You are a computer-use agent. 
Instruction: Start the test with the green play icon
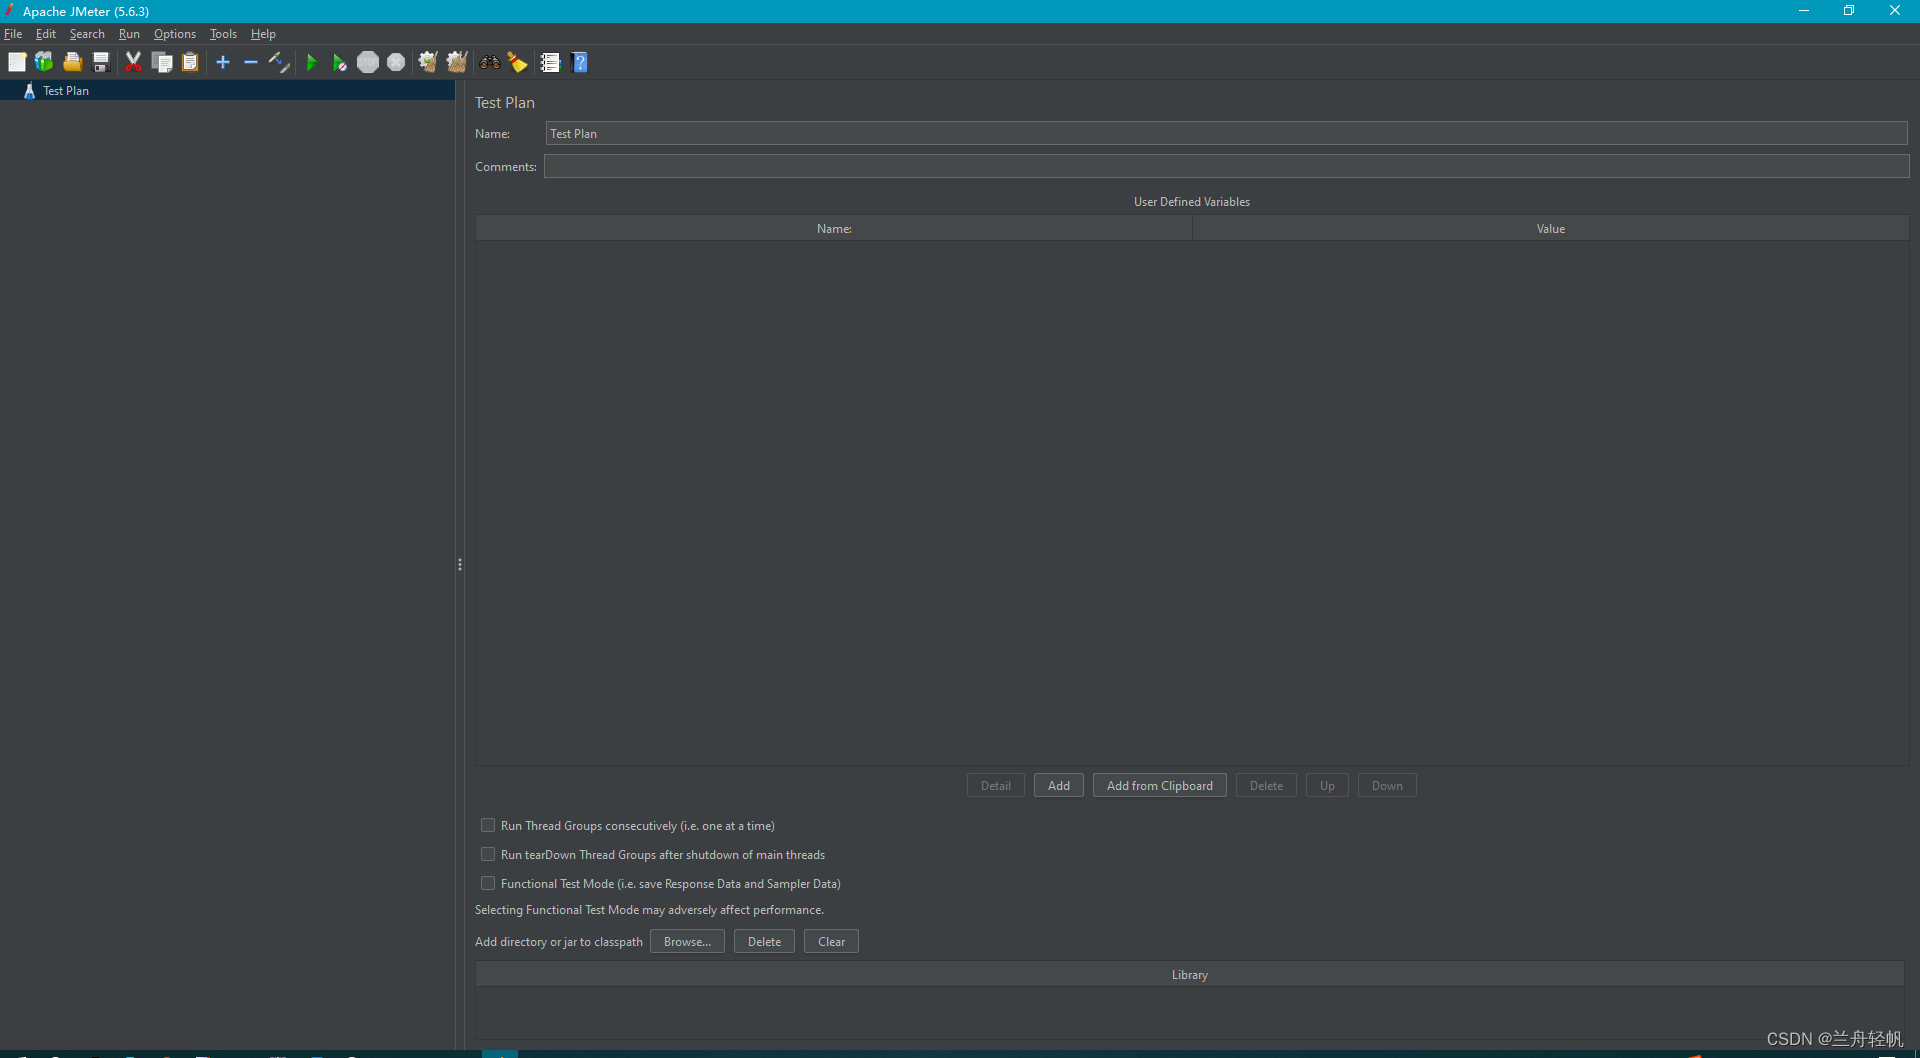[311, 62]
